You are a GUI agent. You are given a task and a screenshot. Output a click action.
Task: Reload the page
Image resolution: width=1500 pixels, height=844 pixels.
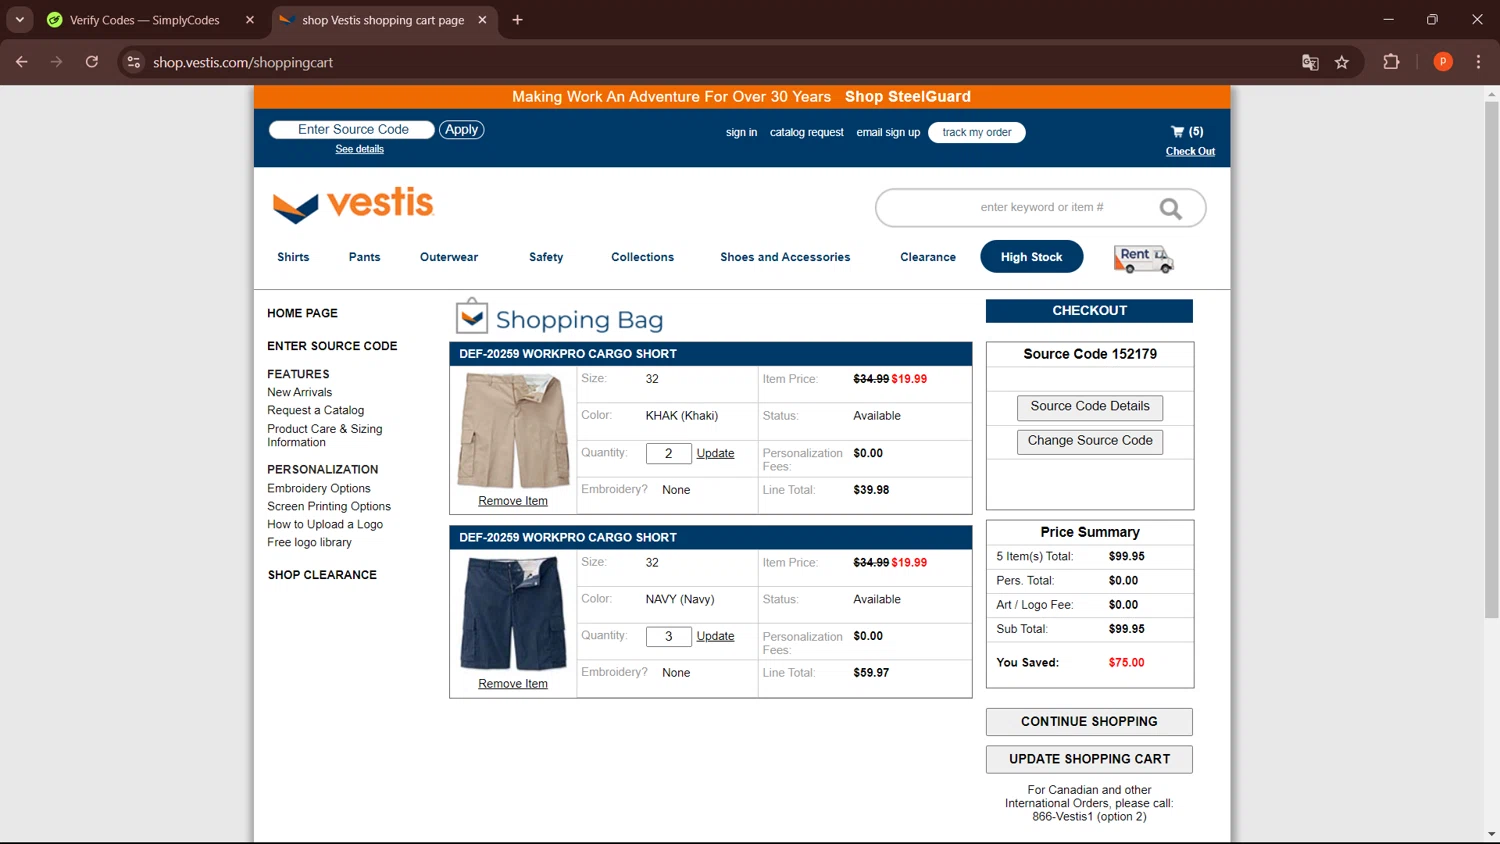click(92, 62)
